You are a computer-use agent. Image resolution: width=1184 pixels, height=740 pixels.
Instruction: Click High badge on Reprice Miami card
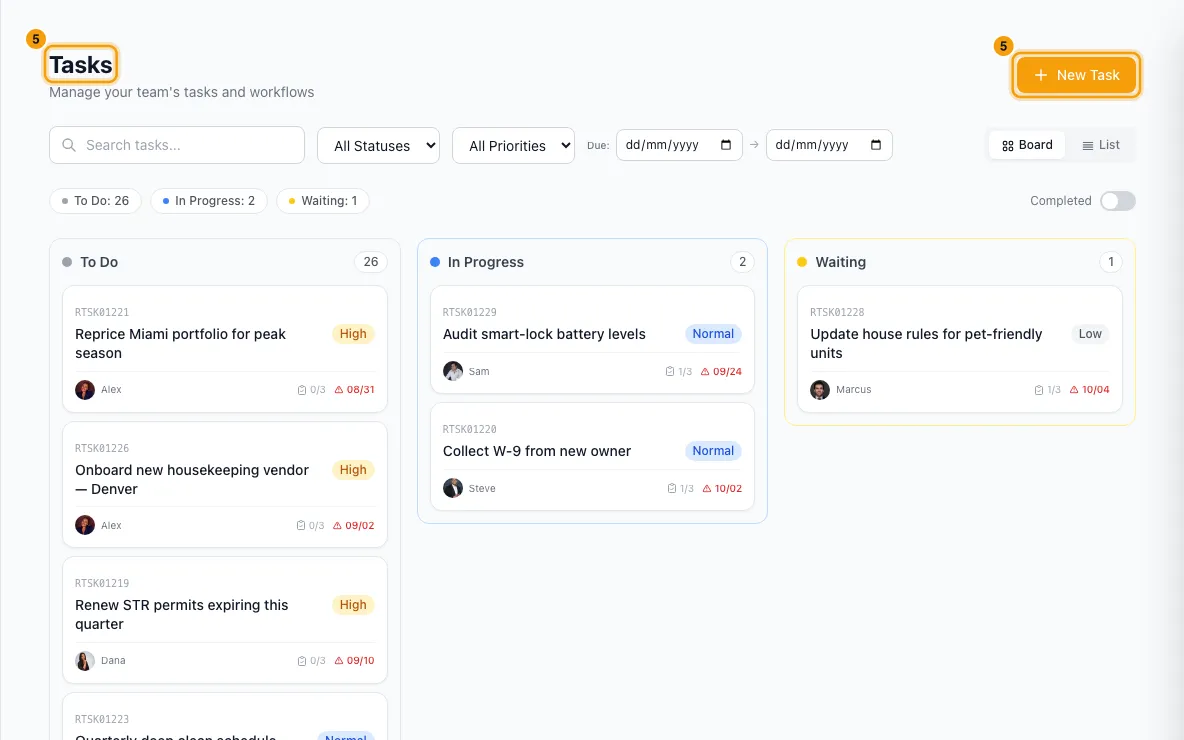click(x=353, y=334)
